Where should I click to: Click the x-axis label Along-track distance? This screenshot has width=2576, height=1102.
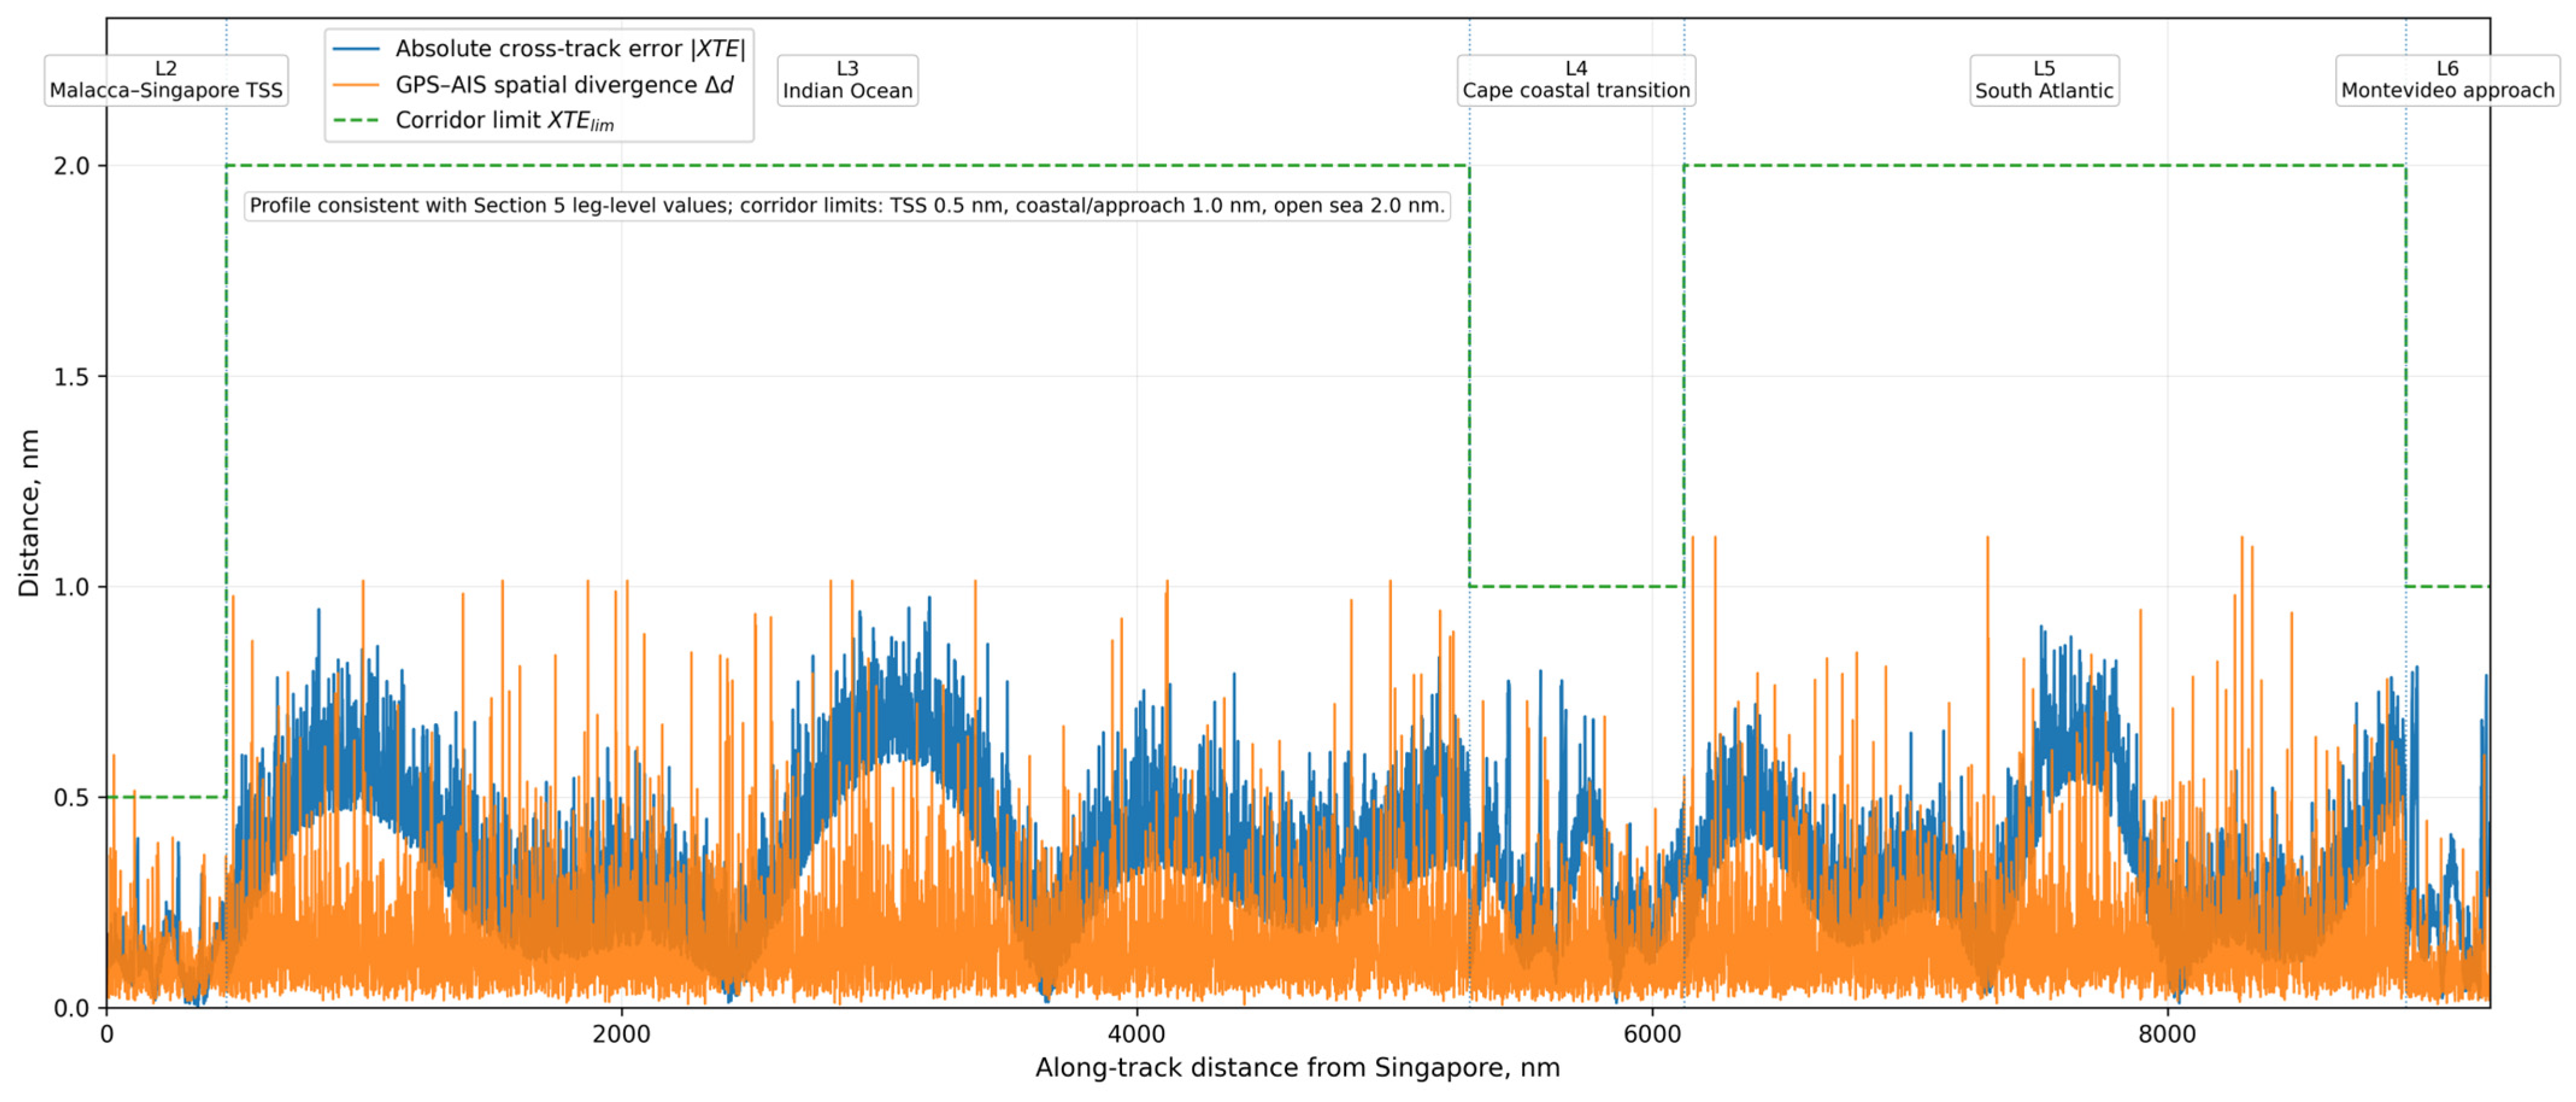(1297, 1068)
